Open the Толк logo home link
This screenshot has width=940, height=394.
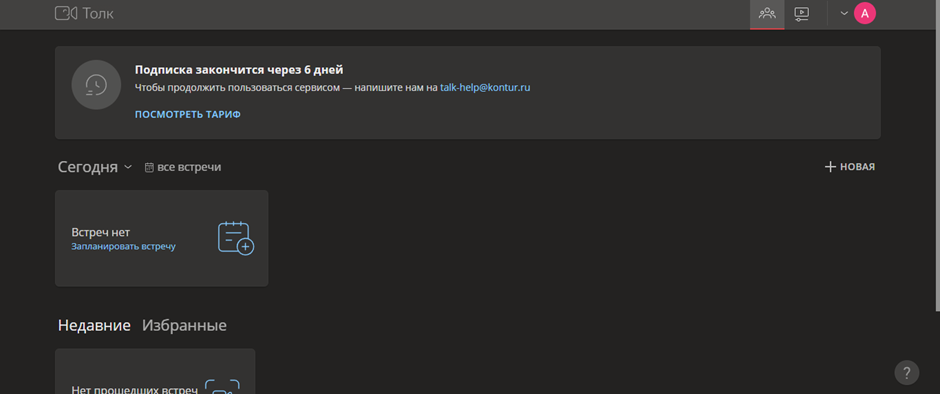coord(84,13)
